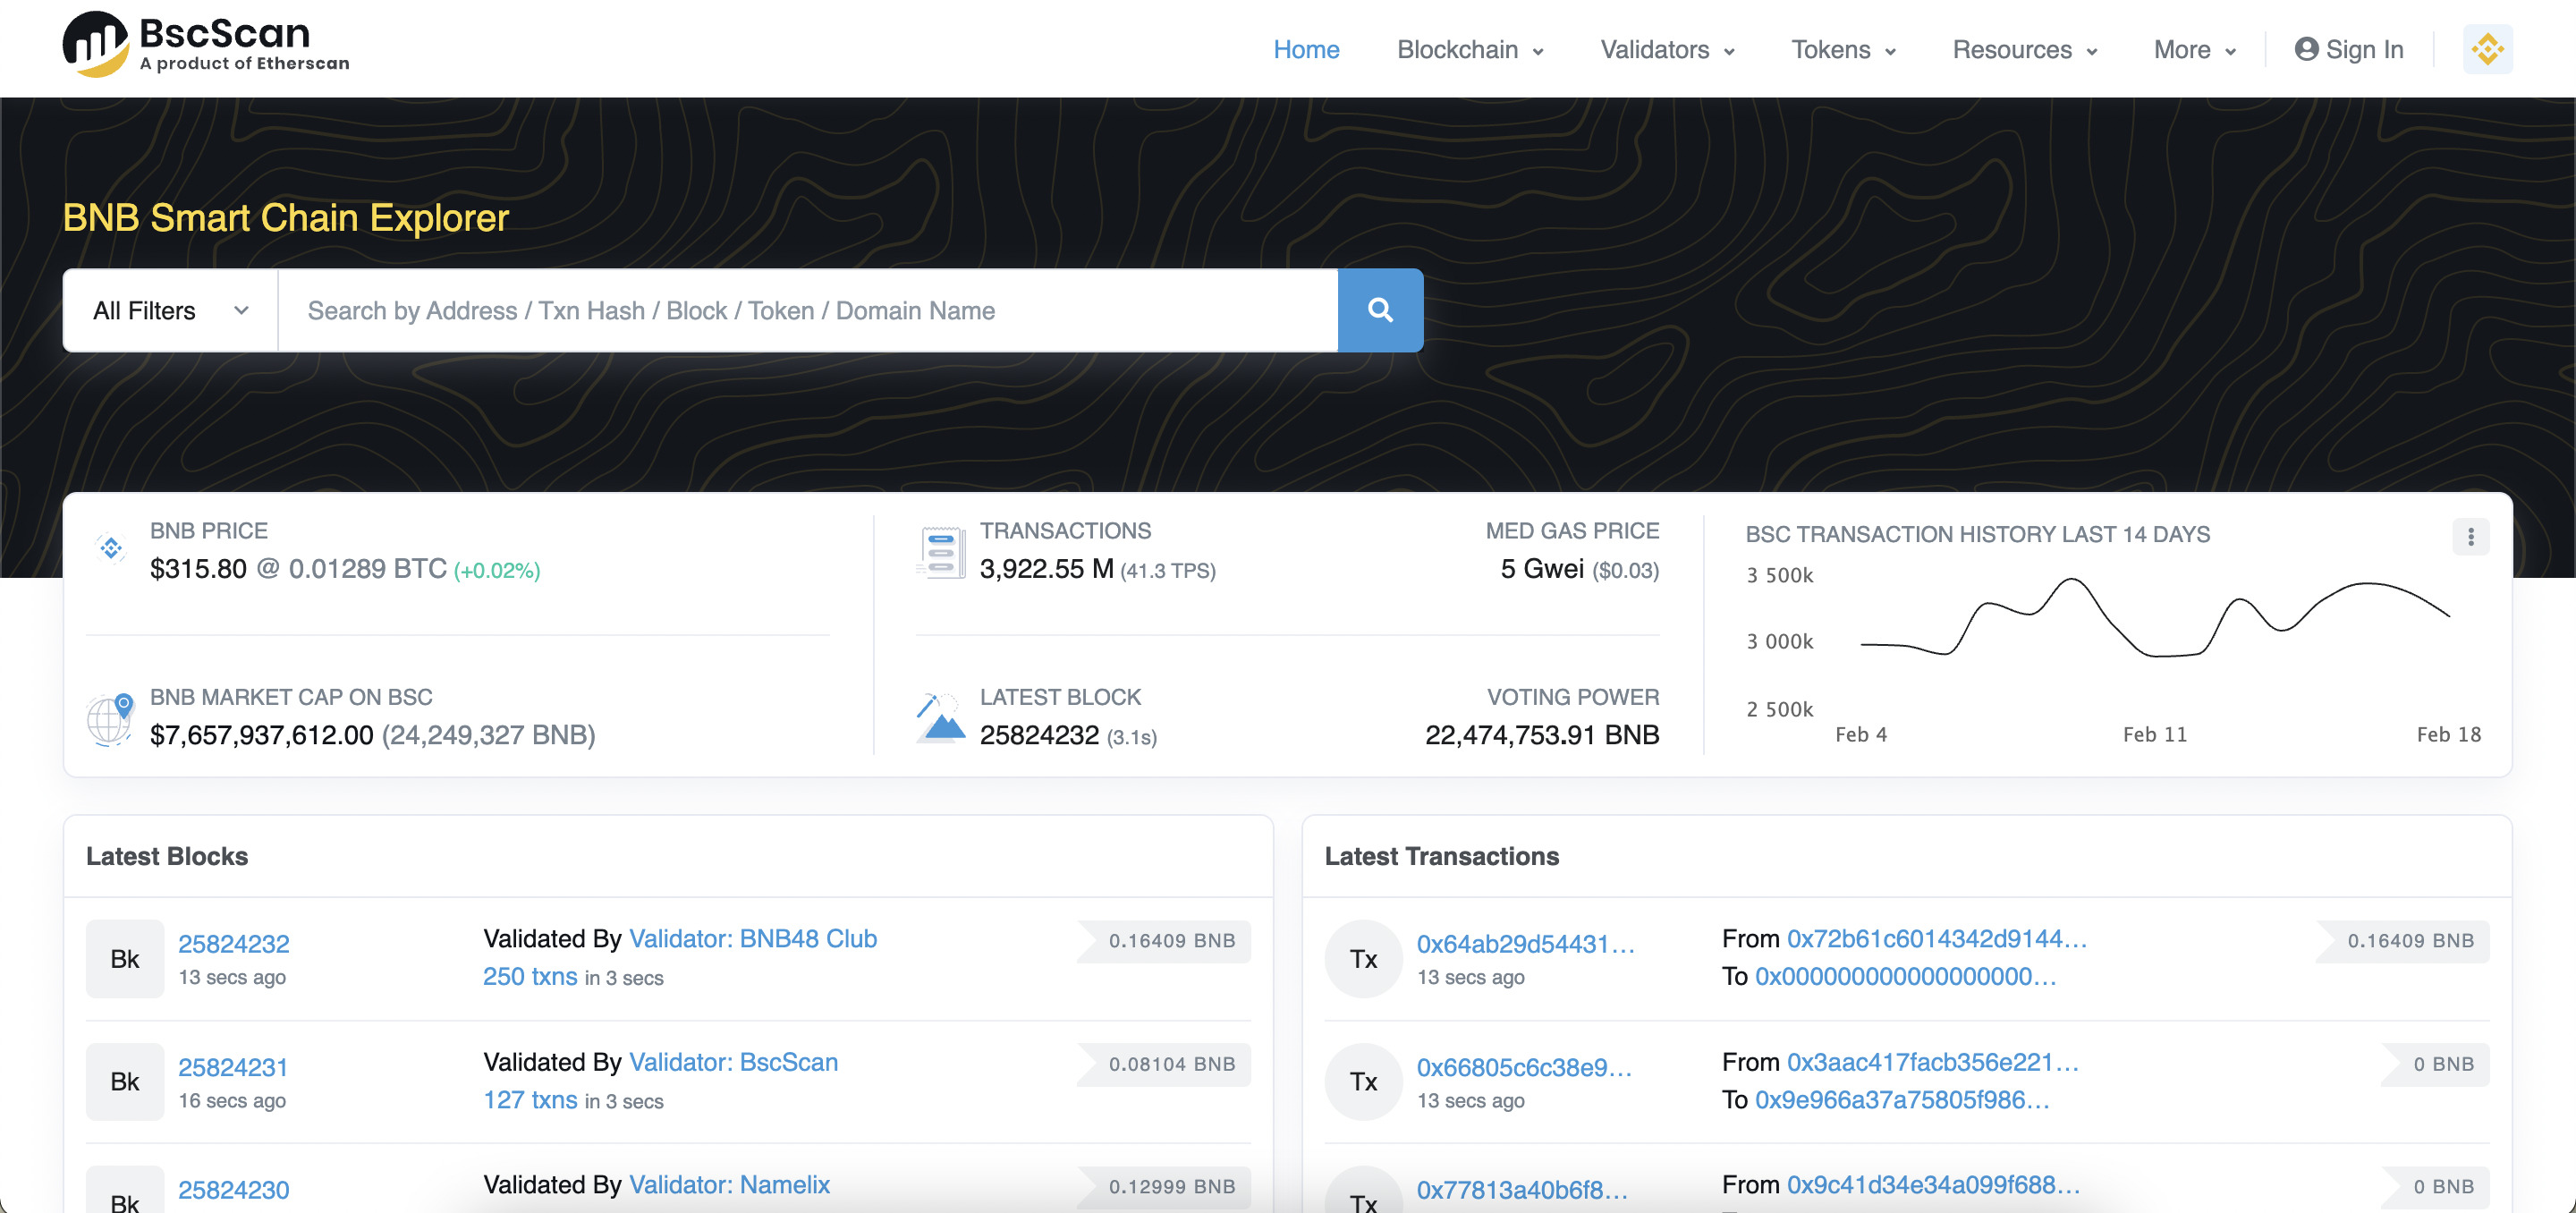The height and width of the screenshot is (1213, 2576).
Task: Click the 0.12999 BNB block reward badge
Action: 1165,1186
